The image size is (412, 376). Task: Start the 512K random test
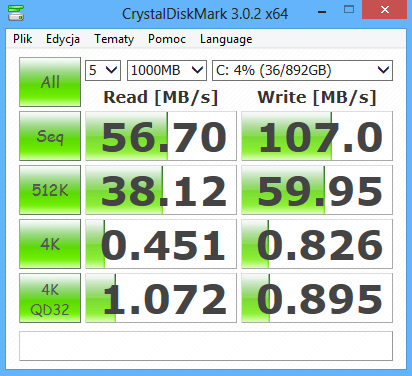click(x=50, y=190)
